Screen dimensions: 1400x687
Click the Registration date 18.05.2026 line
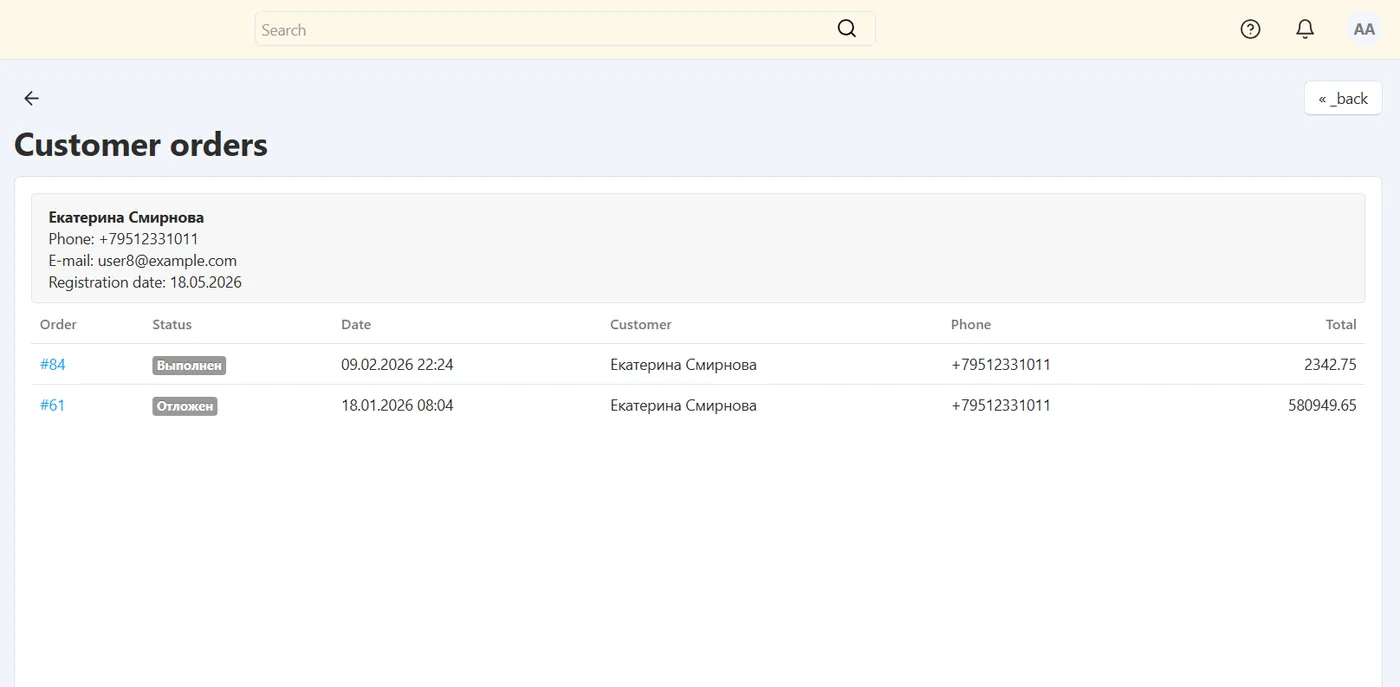[x=145, y=283]
